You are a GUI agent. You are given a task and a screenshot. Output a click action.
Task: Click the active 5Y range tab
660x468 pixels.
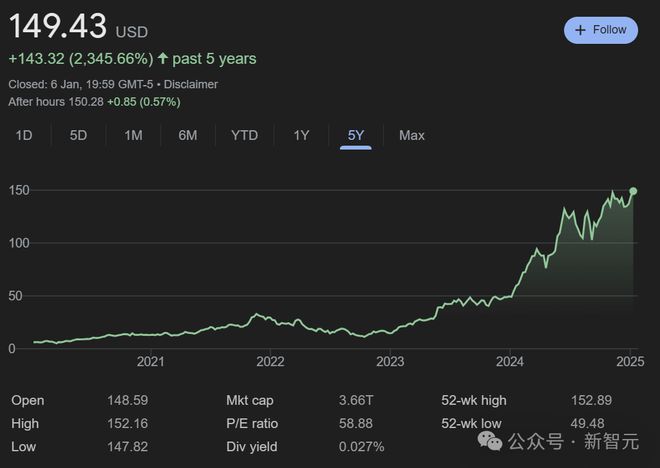[x=355, y=135]
